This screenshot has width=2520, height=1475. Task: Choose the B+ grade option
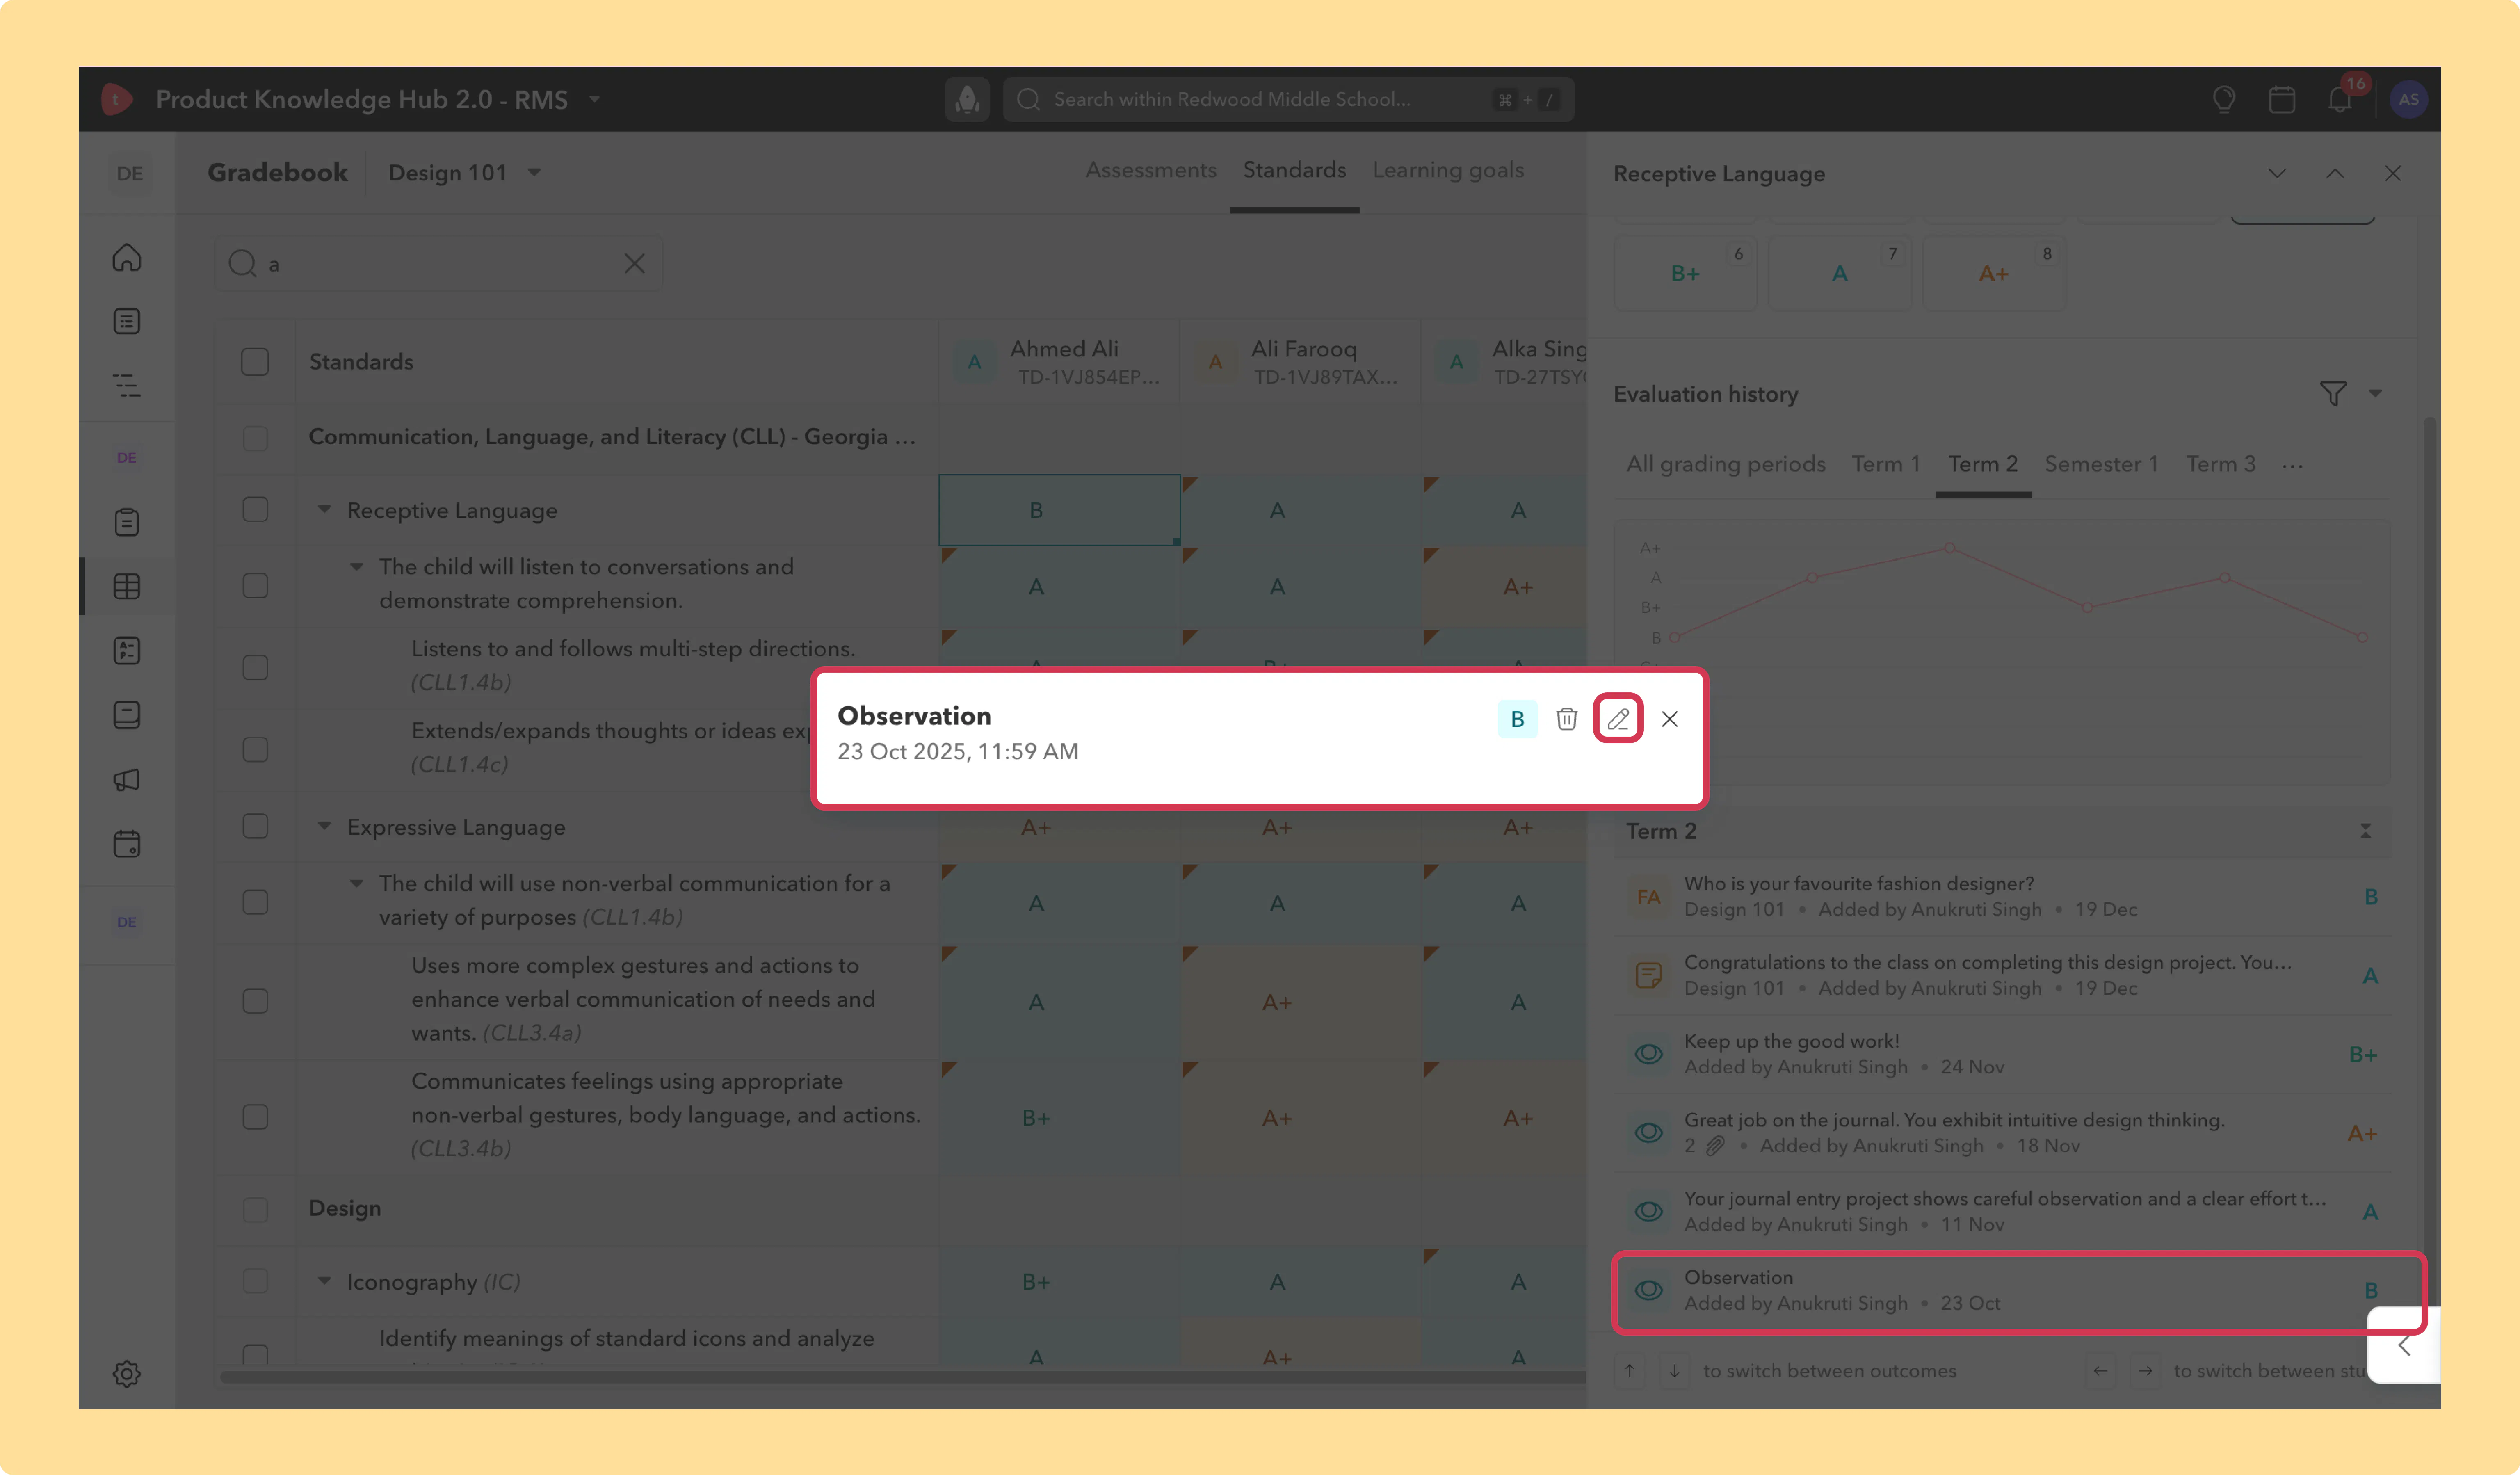(1685, 273)
